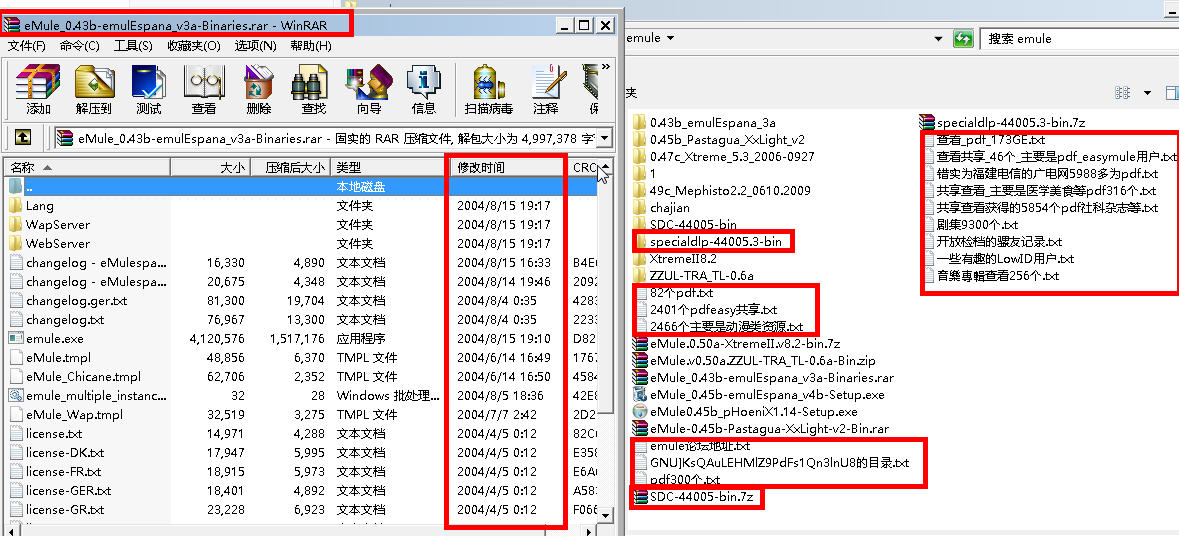Sort by the 类型 column header

point(389,167)
